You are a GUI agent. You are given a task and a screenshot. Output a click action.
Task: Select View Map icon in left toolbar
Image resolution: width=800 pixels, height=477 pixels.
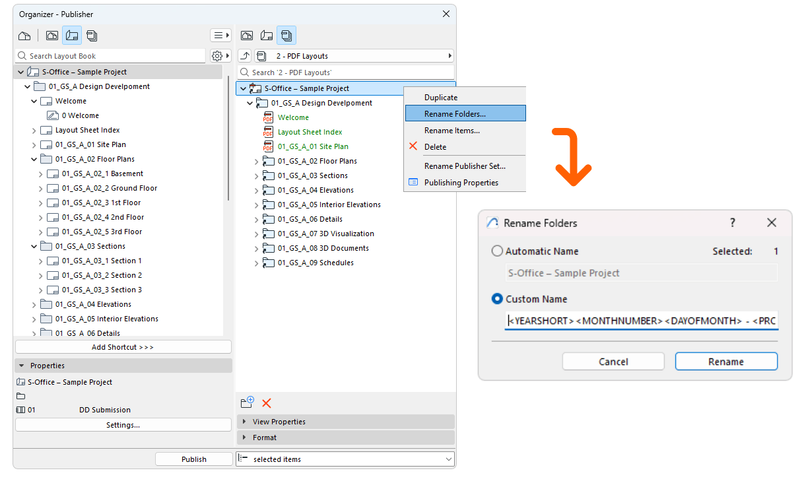tap(52, 36)
